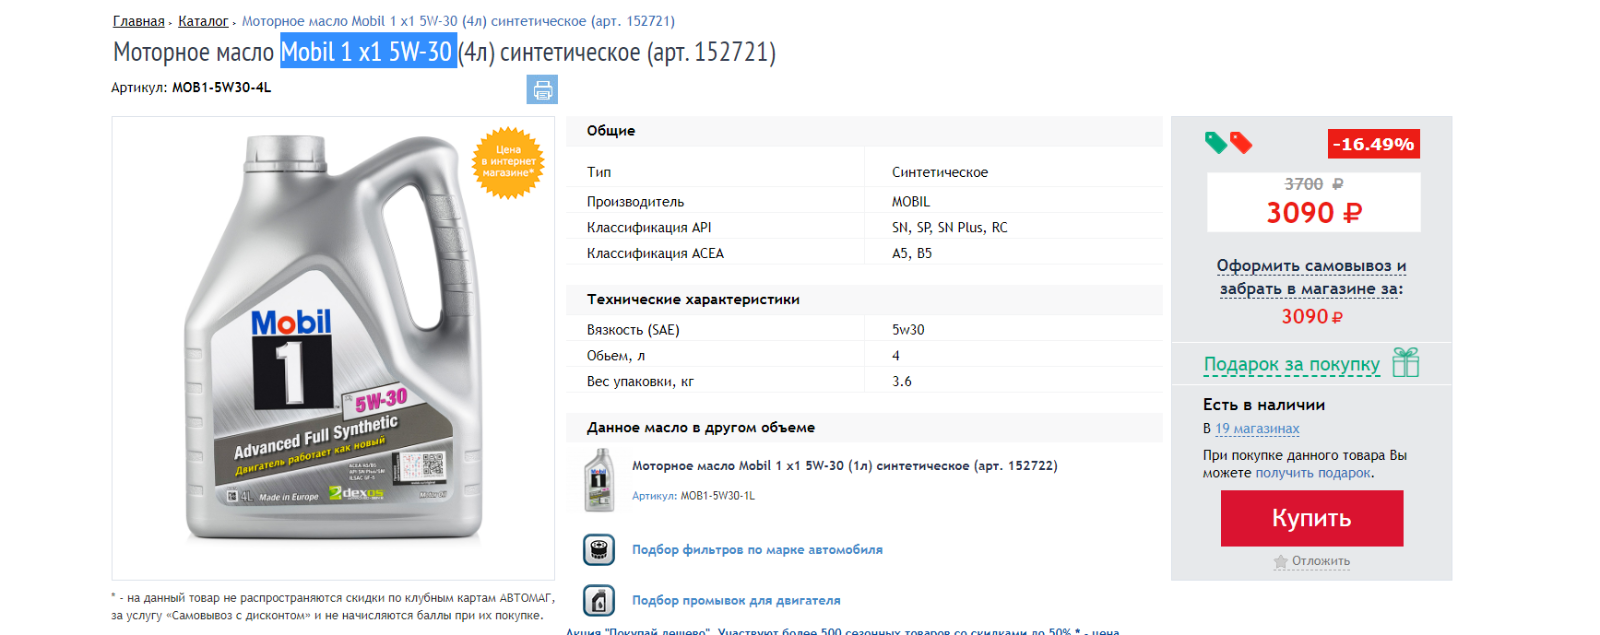Click the orange internet store price badge
The image size is (1600, 635).
click(509, 162)
